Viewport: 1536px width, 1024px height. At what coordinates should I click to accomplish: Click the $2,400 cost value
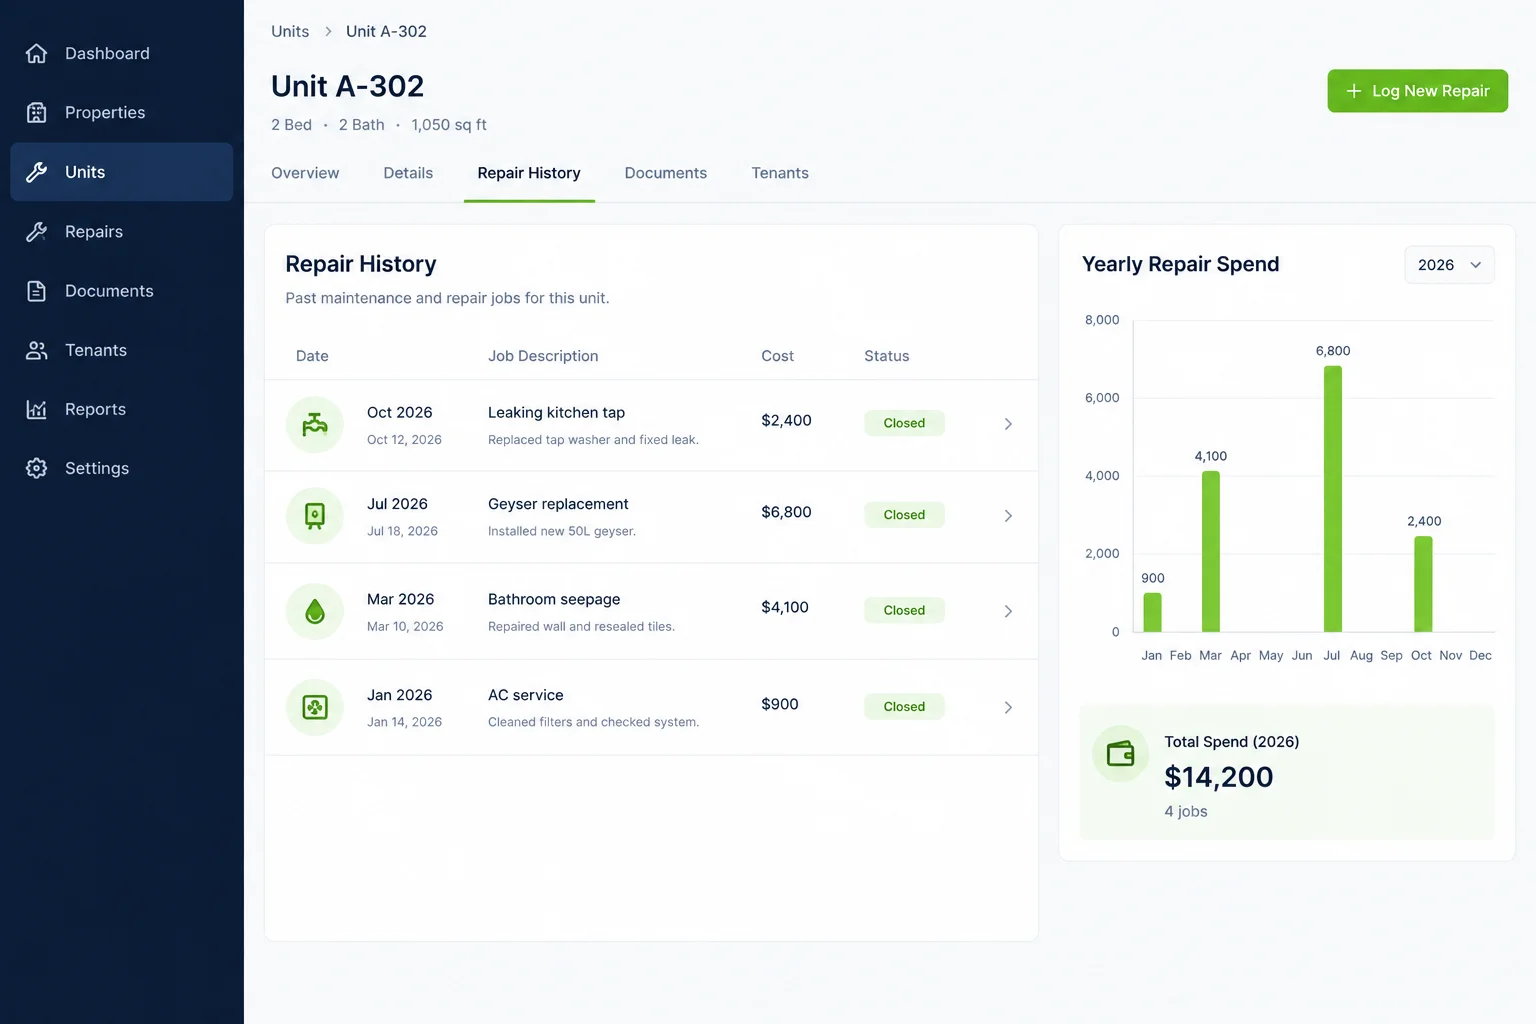pos(786,421)
